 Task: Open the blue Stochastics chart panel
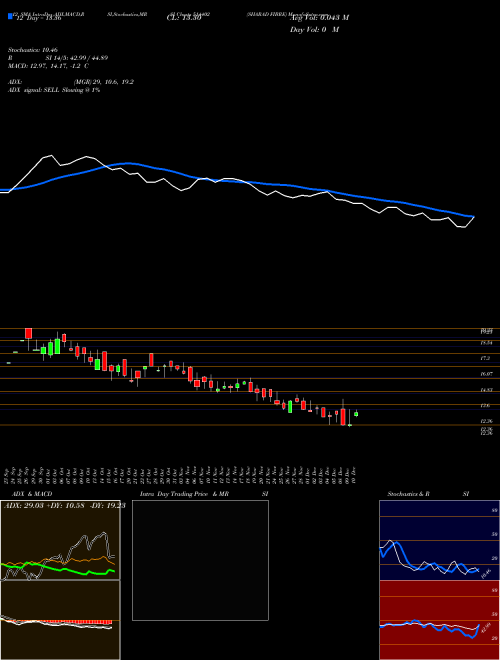point(439,540)
